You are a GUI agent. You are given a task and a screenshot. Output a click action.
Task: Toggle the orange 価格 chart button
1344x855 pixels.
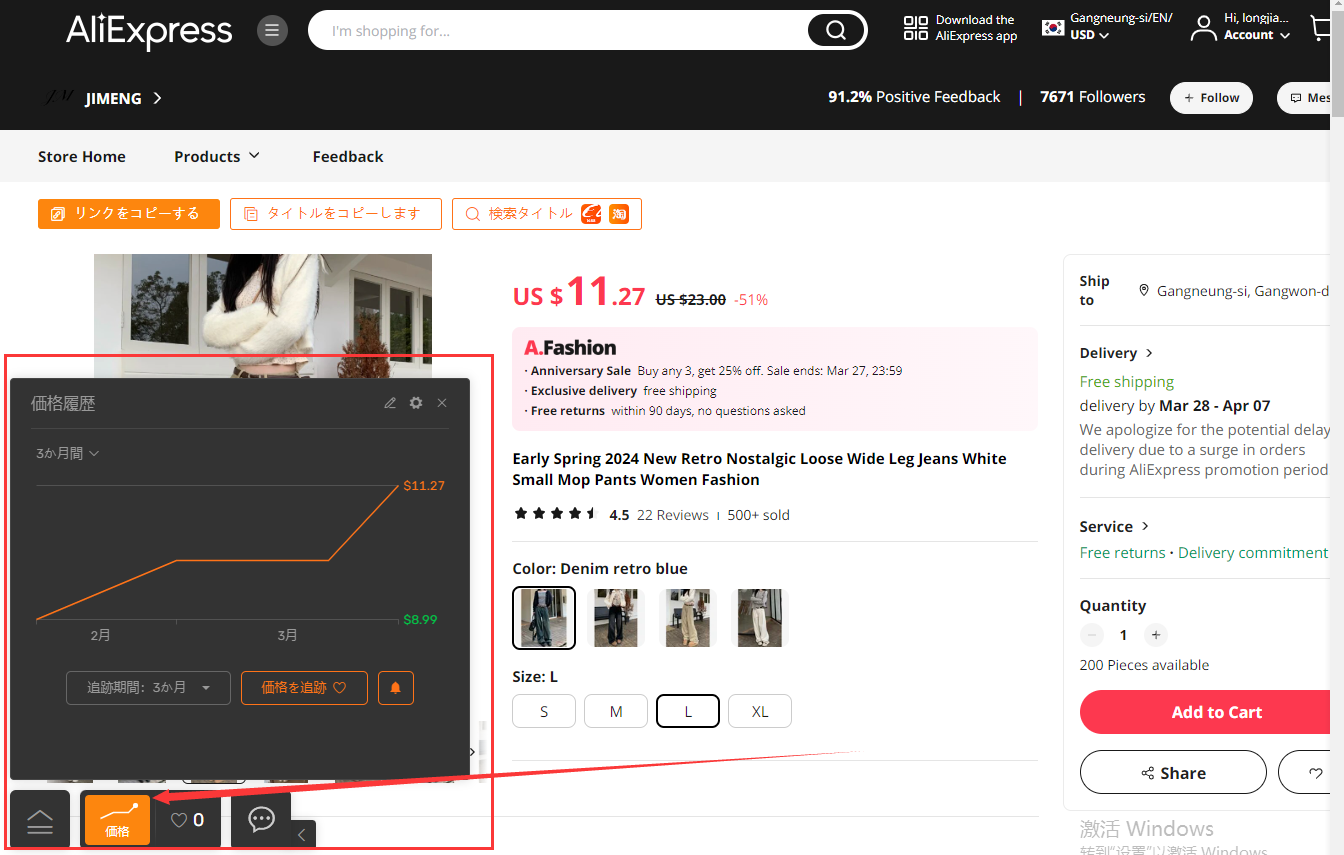pyautogui.click(x=117, y=820)
